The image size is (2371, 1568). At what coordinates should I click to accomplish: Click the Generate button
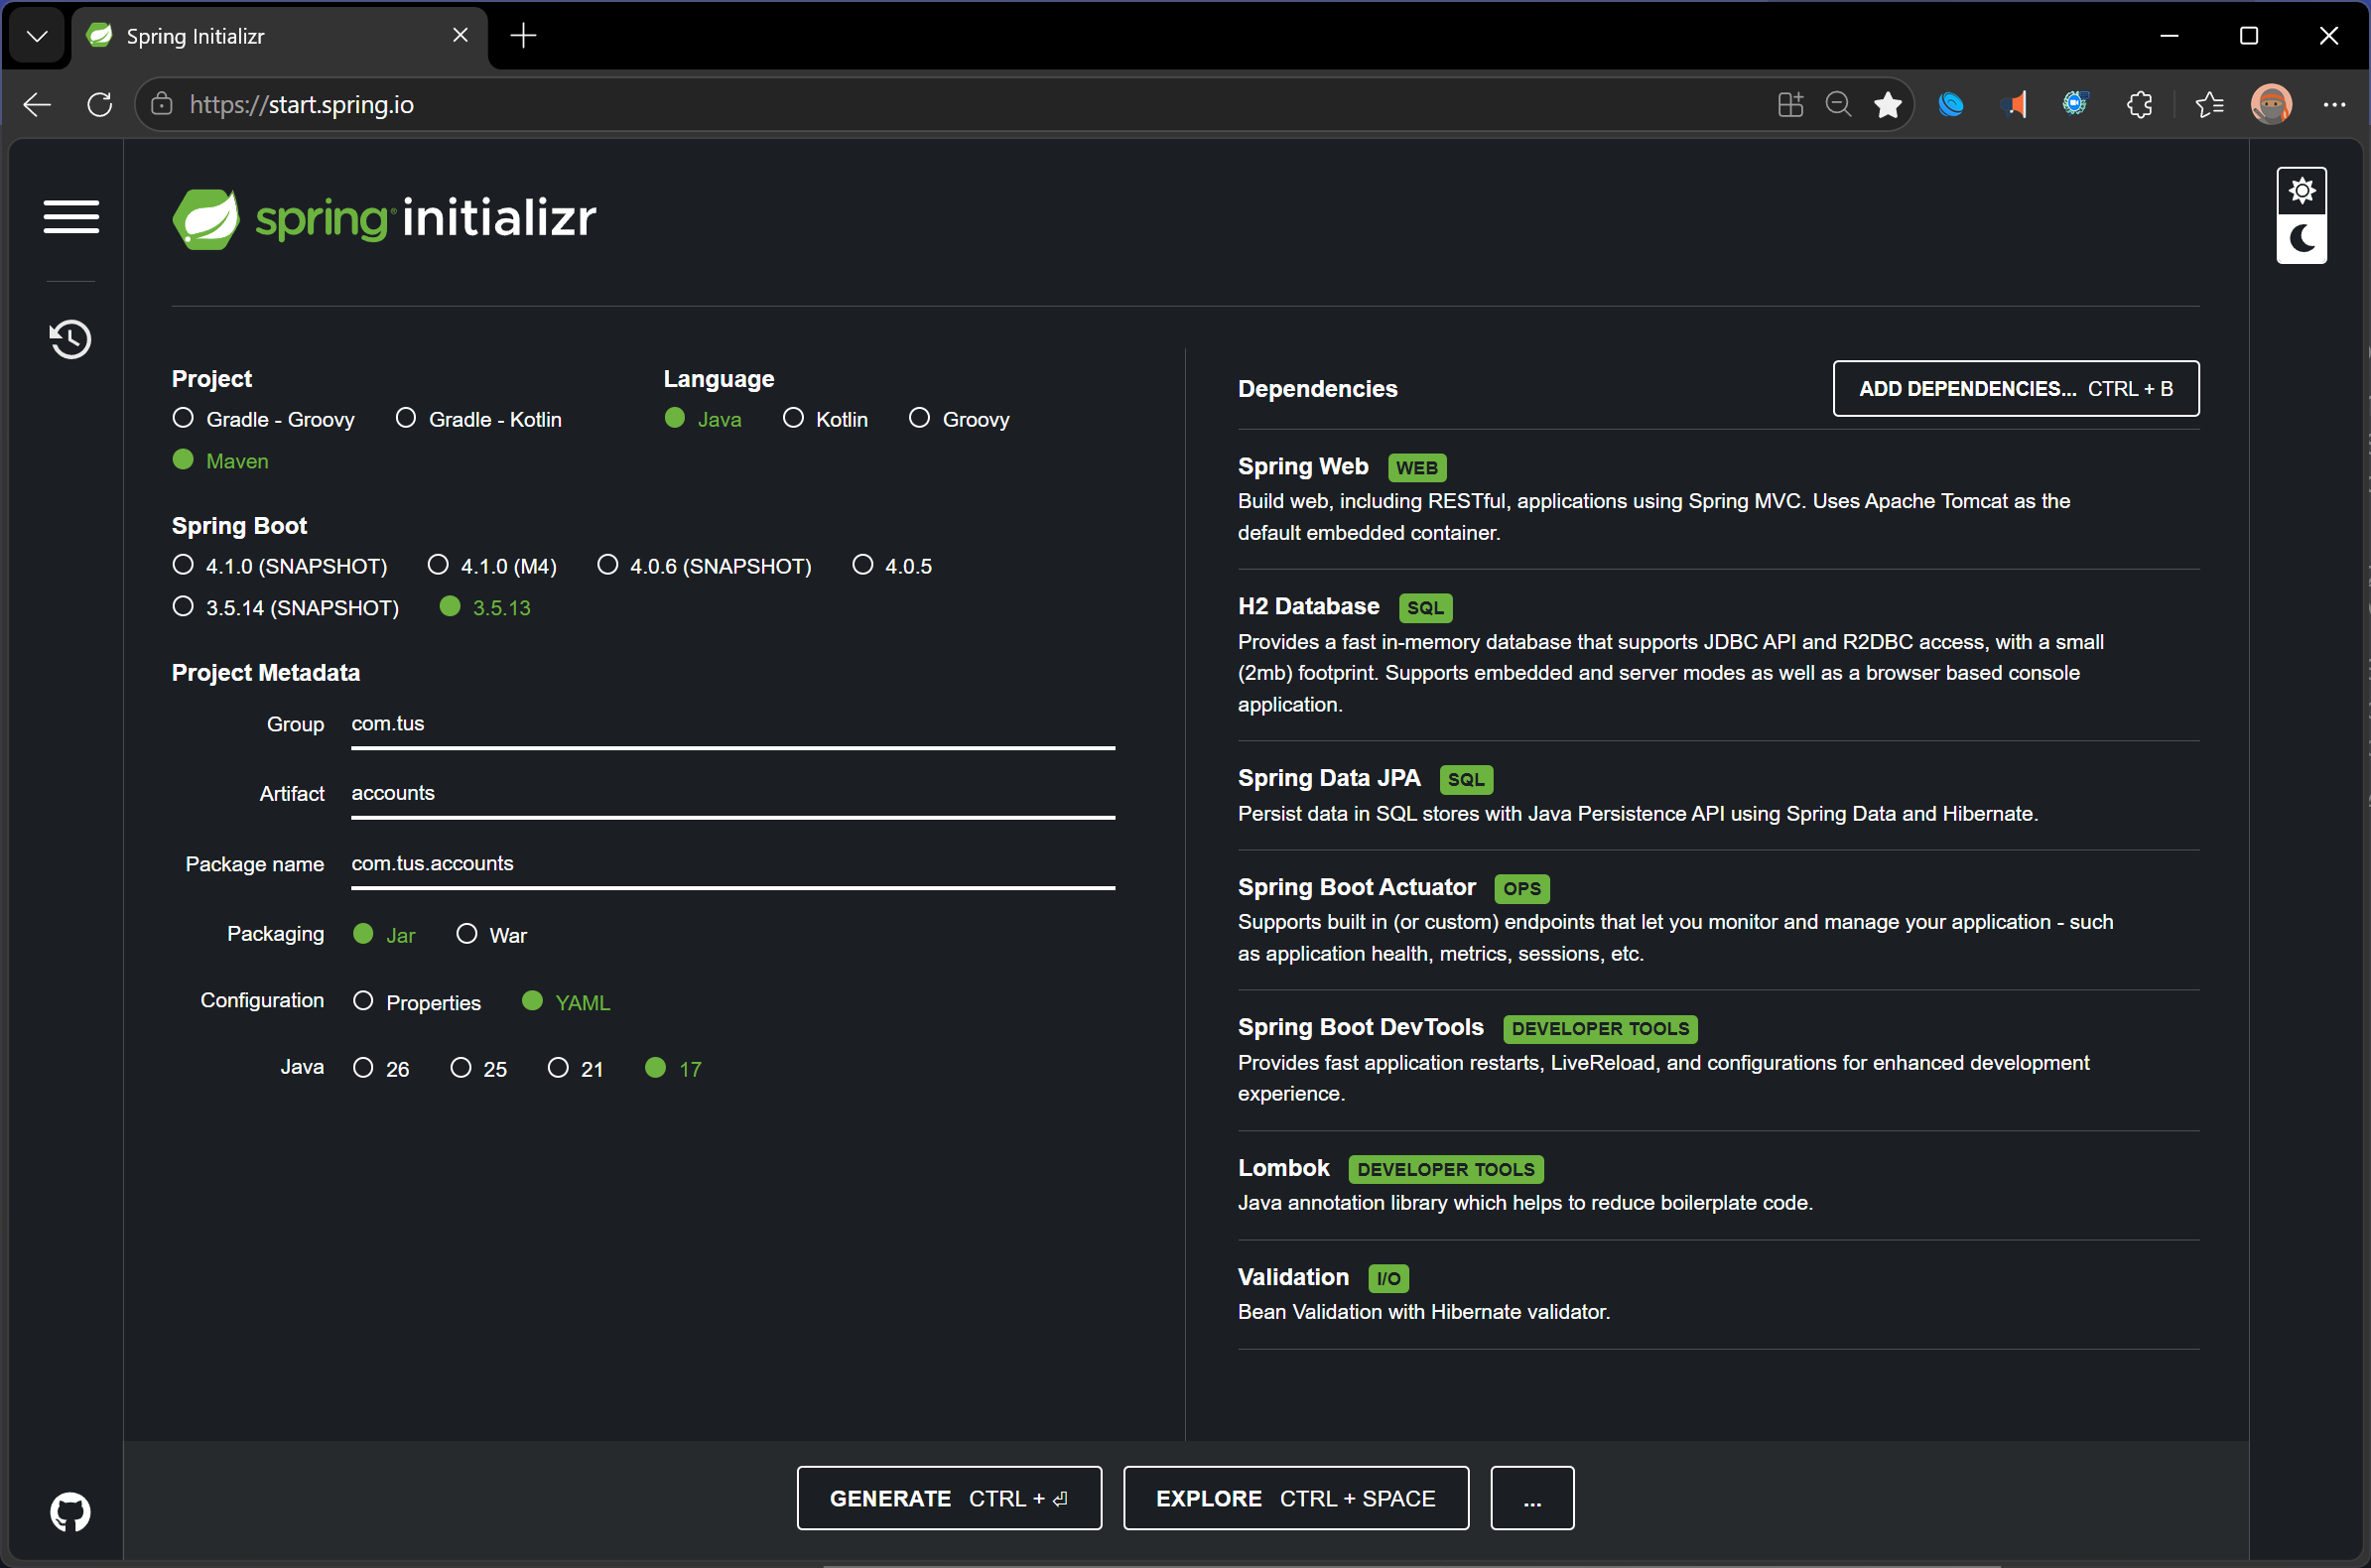[949, 1497]
